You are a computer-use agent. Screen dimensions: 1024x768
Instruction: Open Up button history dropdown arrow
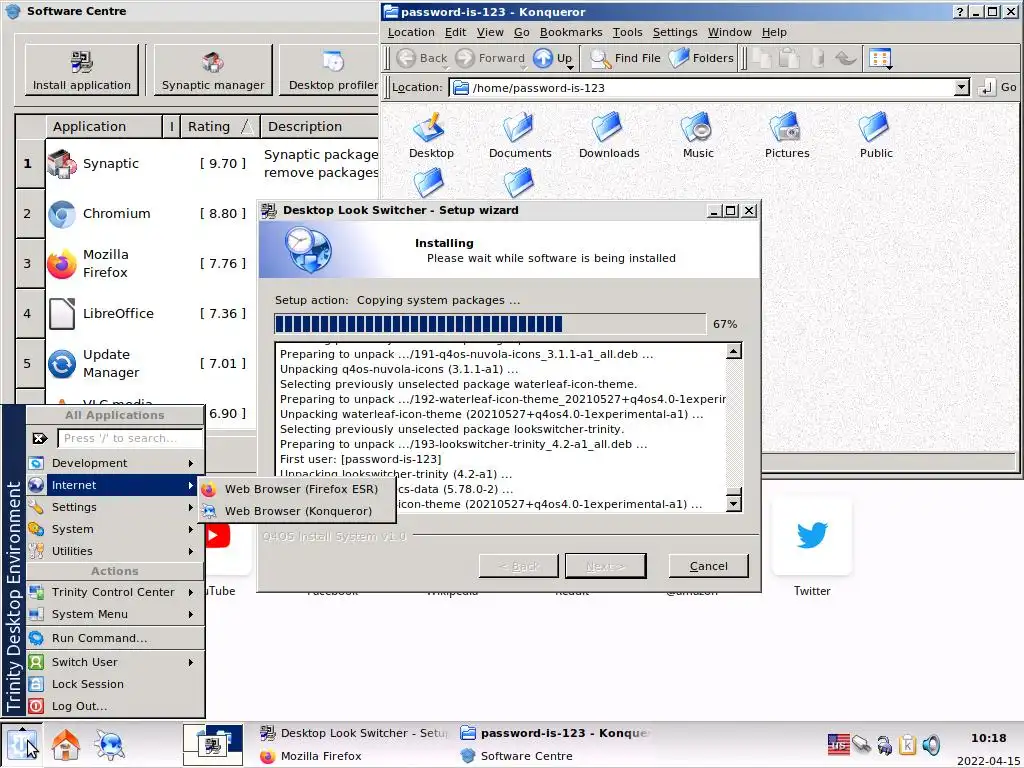pyautogui.click(x=569, y=67)
